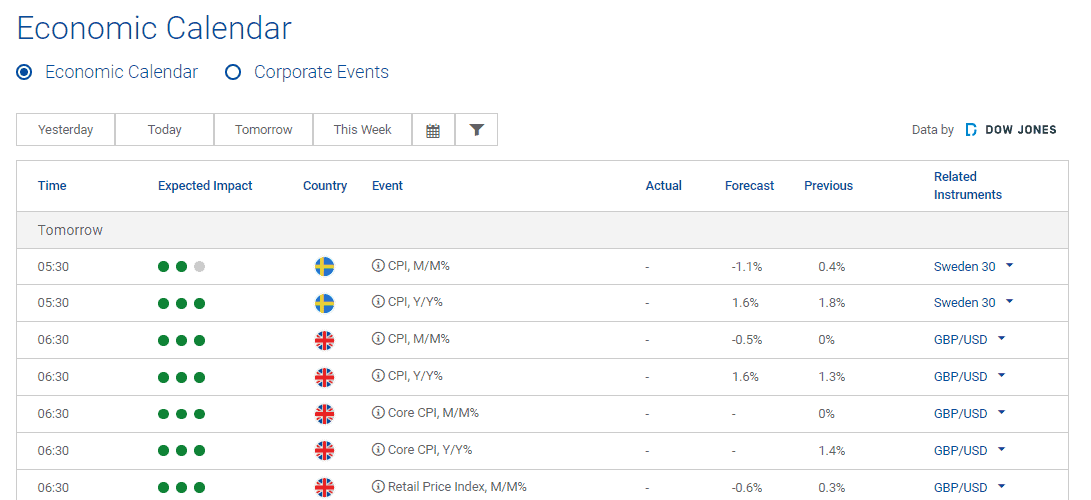The image size is (1091, 500).
Task: Click Sweden flag in CPI, Y/Y% row
Action: tap(324, 303)
